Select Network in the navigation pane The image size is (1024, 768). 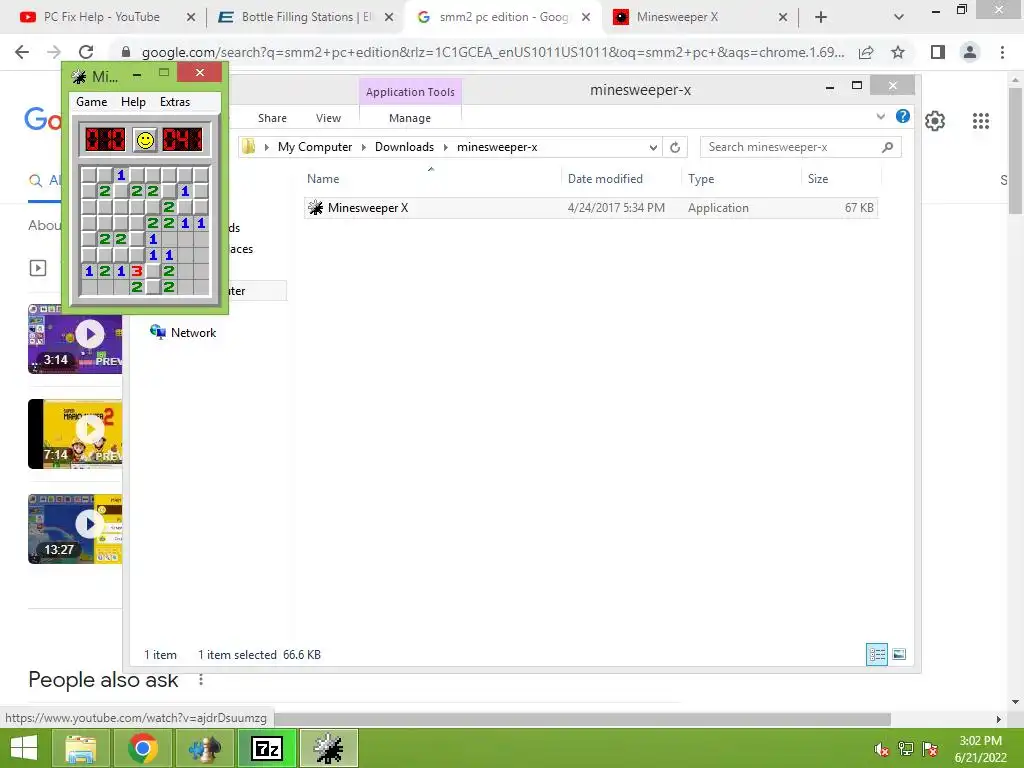193,332
